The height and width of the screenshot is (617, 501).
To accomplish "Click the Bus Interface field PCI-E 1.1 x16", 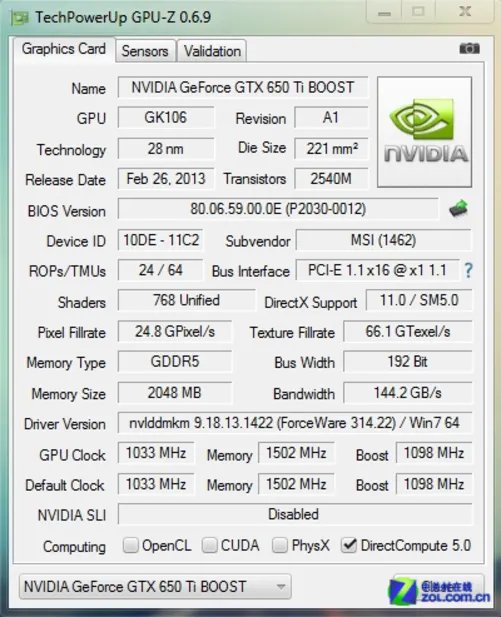I will click(377, 270).
